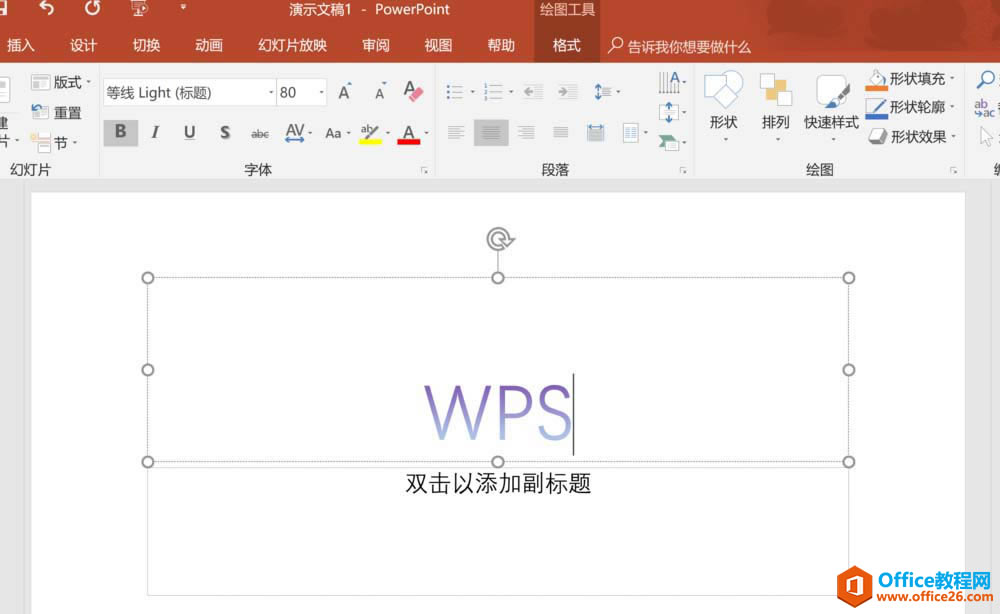The height and width of the screenshot is (614, 1000).
Task: Align text left
Action: coord(455,133)
